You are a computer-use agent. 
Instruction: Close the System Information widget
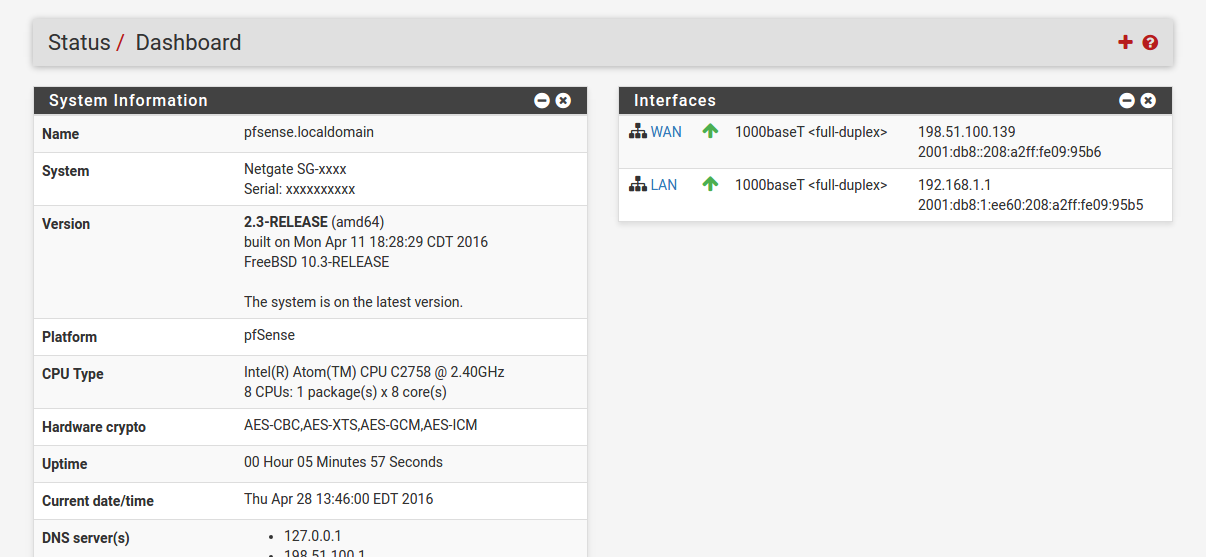564,100
